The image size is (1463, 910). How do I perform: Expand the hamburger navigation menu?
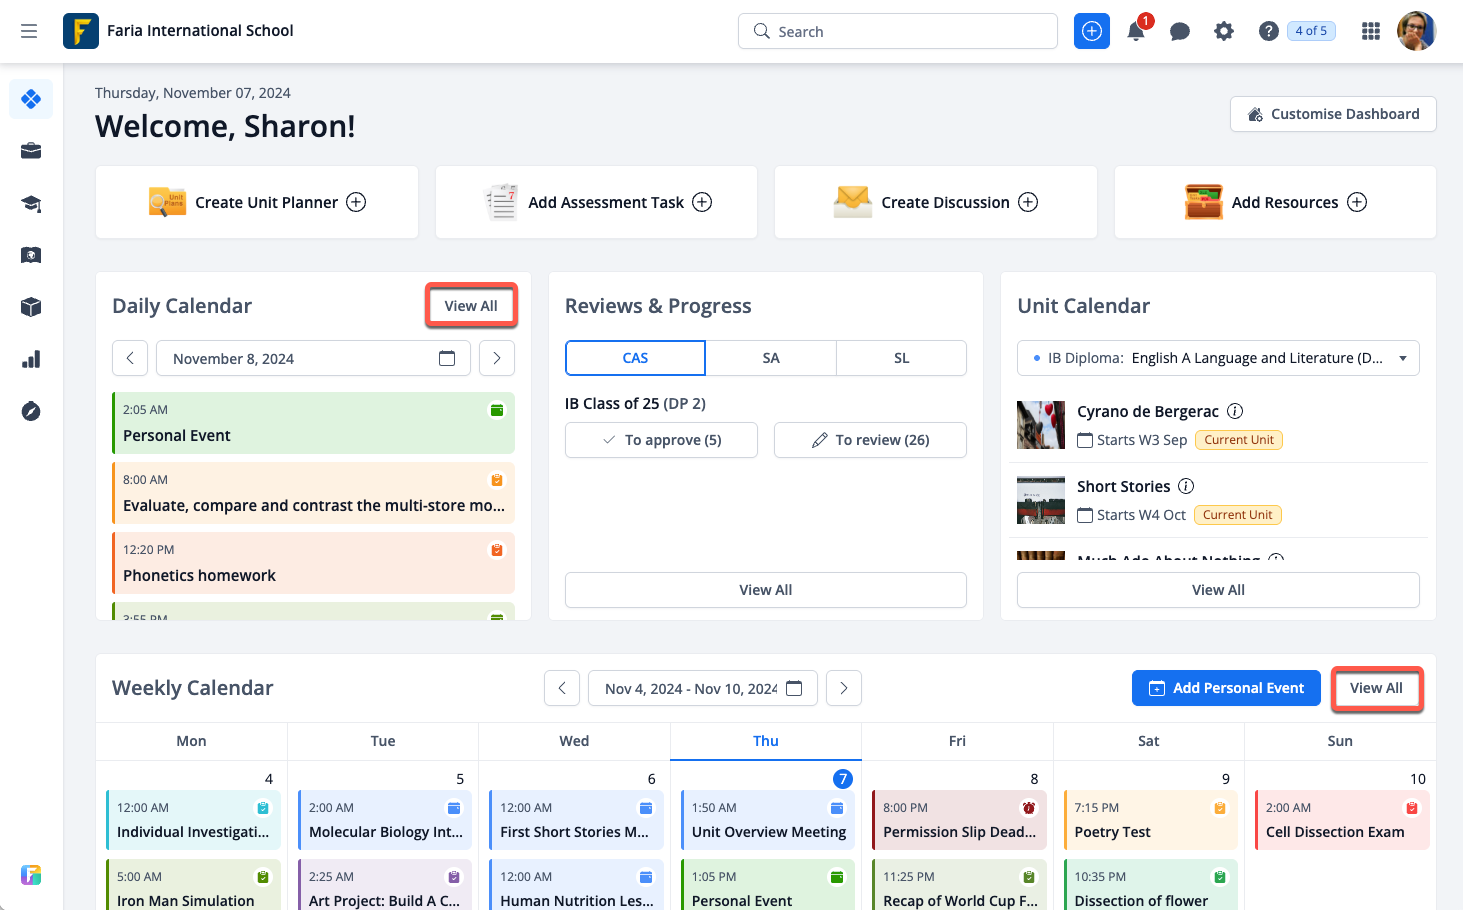point(29,31)
